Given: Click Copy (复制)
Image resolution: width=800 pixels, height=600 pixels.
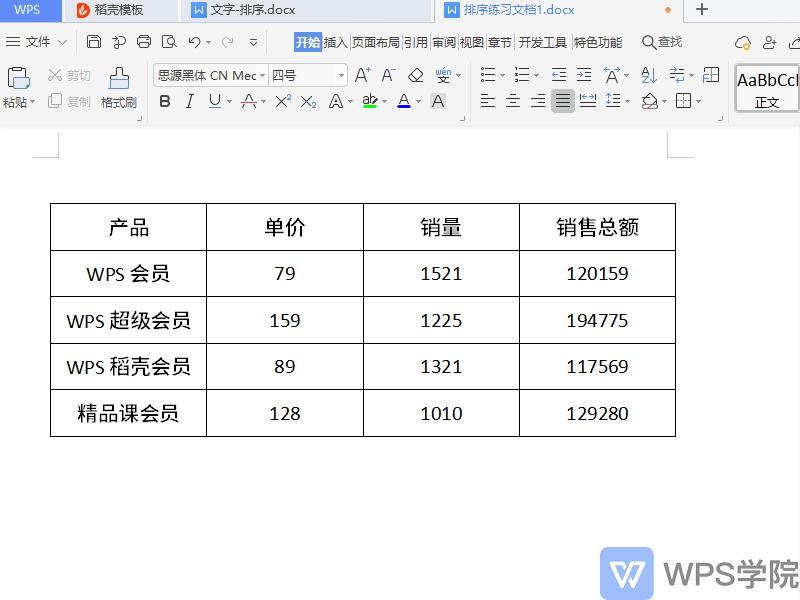Looking at the screenshot, I should tap(69, 102).
